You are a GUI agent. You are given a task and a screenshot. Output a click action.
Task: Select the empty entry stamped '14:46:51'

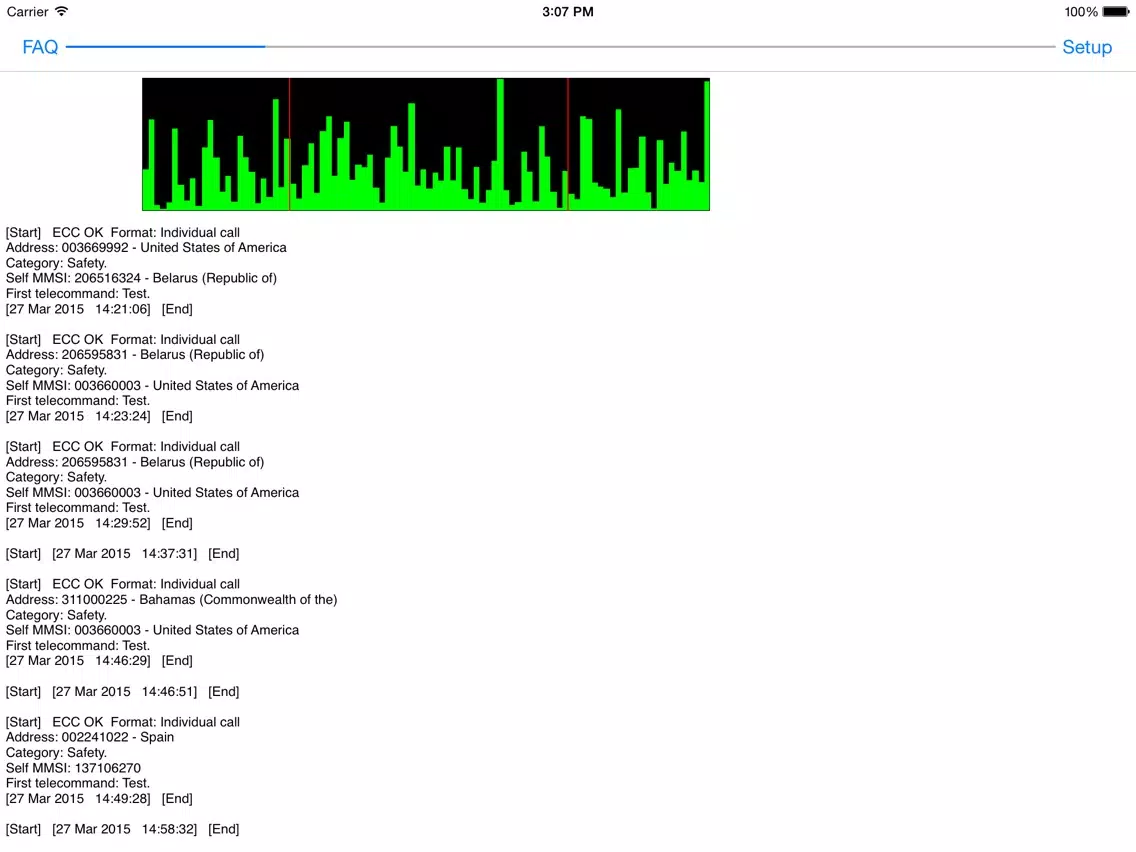point(122,692)
